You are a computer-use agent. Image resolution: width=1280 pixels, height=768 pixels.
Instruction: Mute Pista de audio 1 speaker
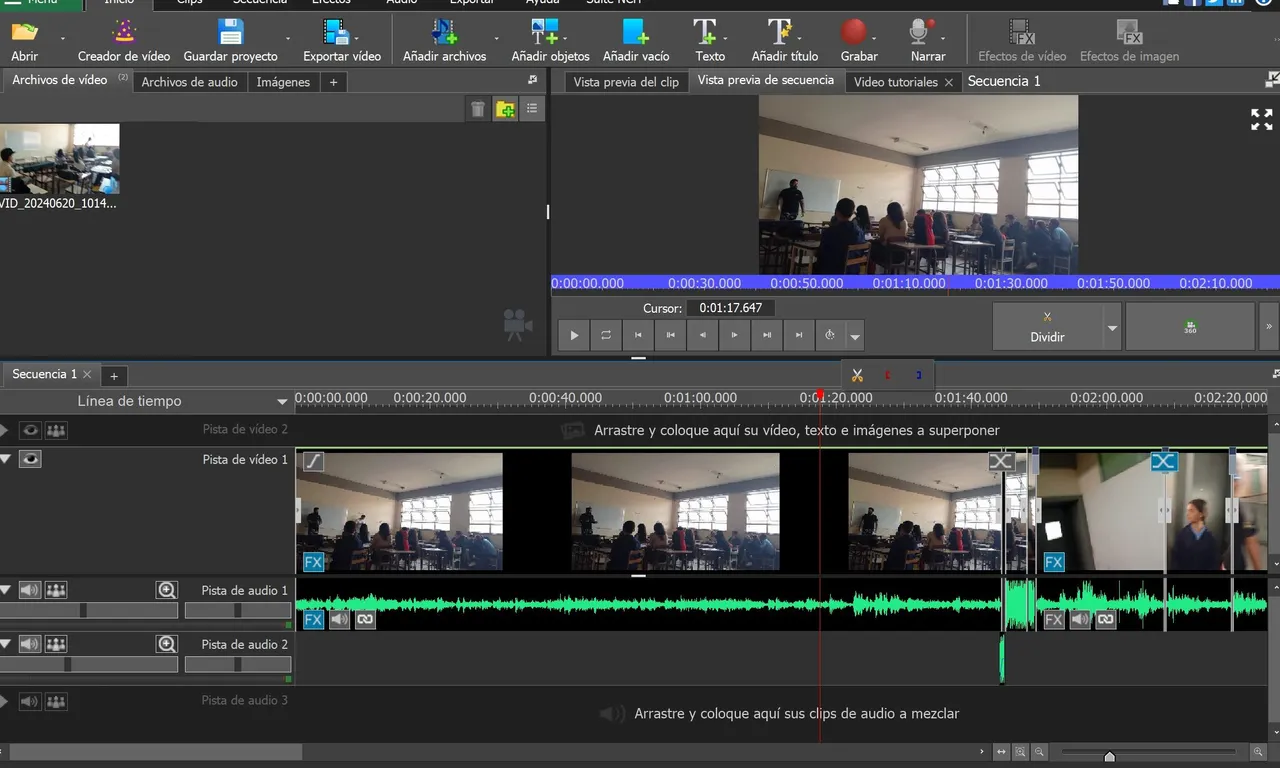(30, 590)
